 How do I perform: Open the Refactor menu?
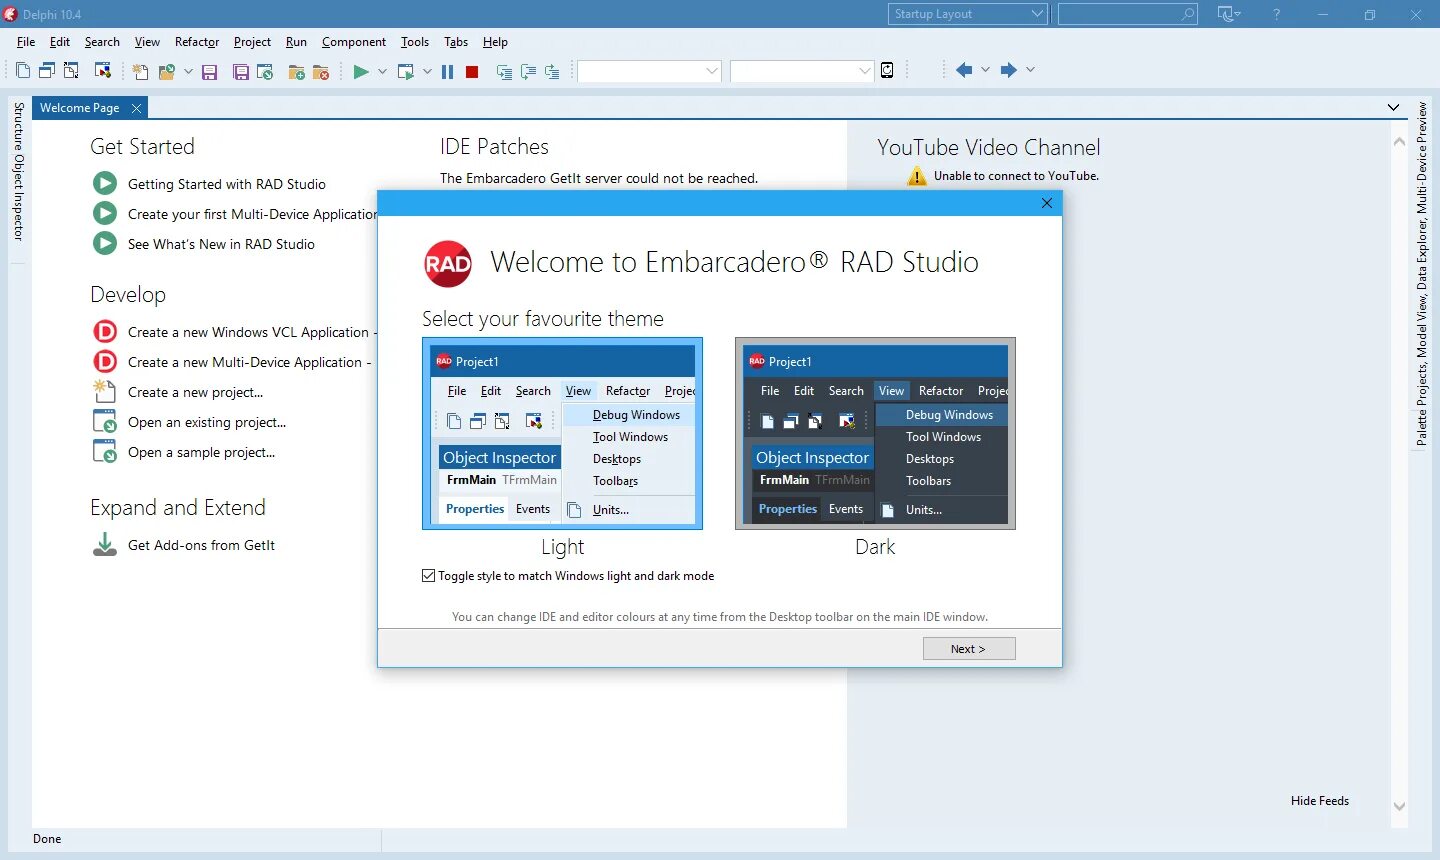pos(197,42)
